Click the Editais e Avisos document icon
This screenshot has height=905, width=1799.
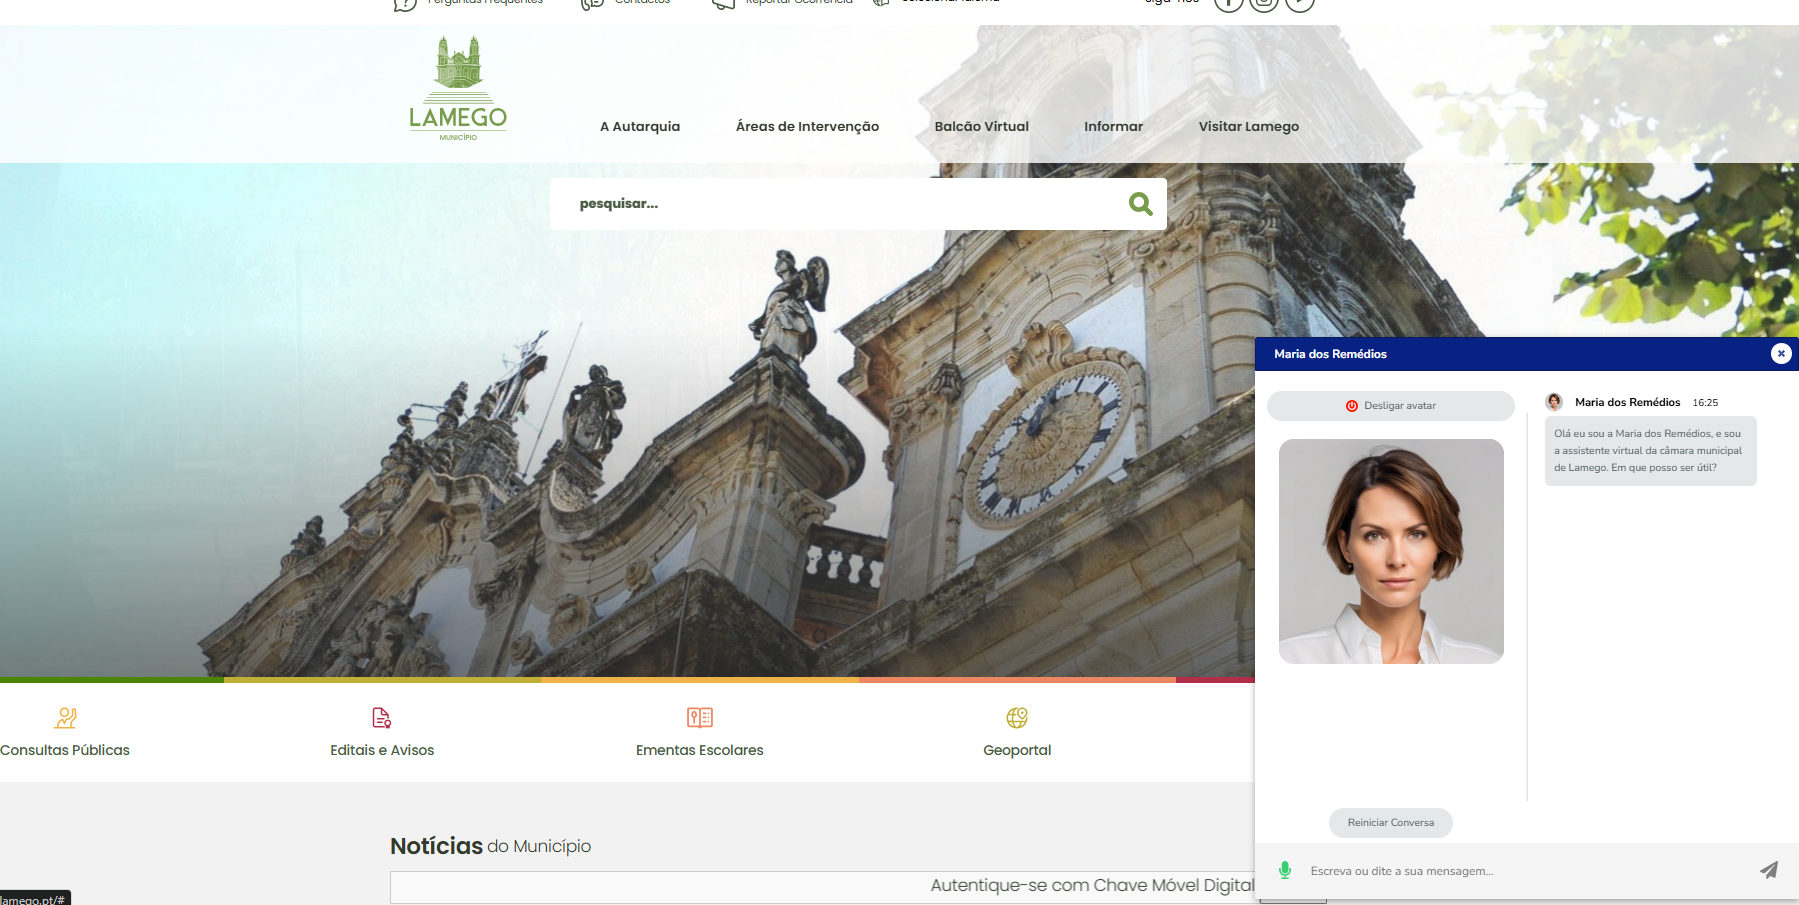382,718
